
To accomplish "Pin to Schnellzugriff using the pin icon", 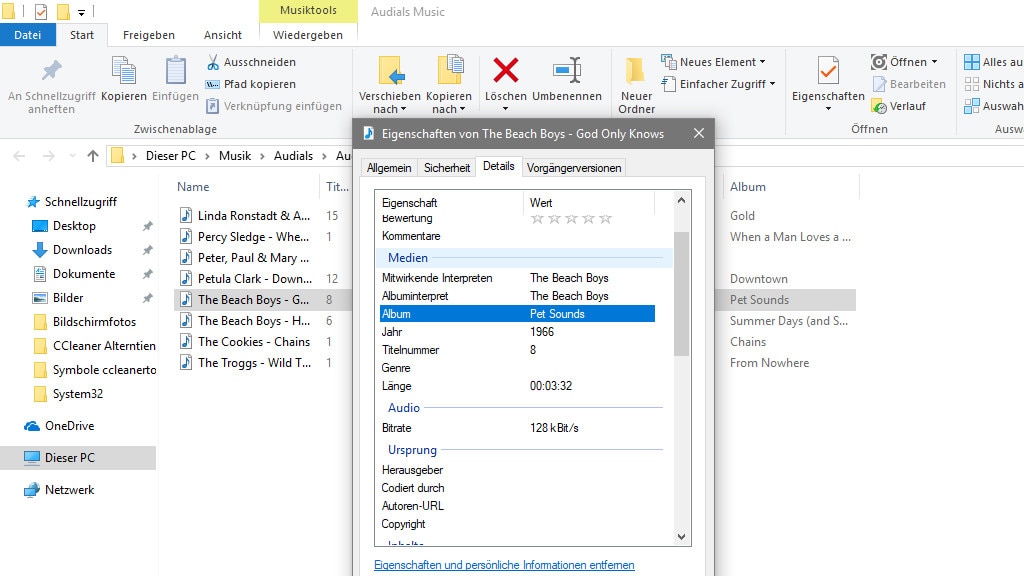I will [52, 71].
